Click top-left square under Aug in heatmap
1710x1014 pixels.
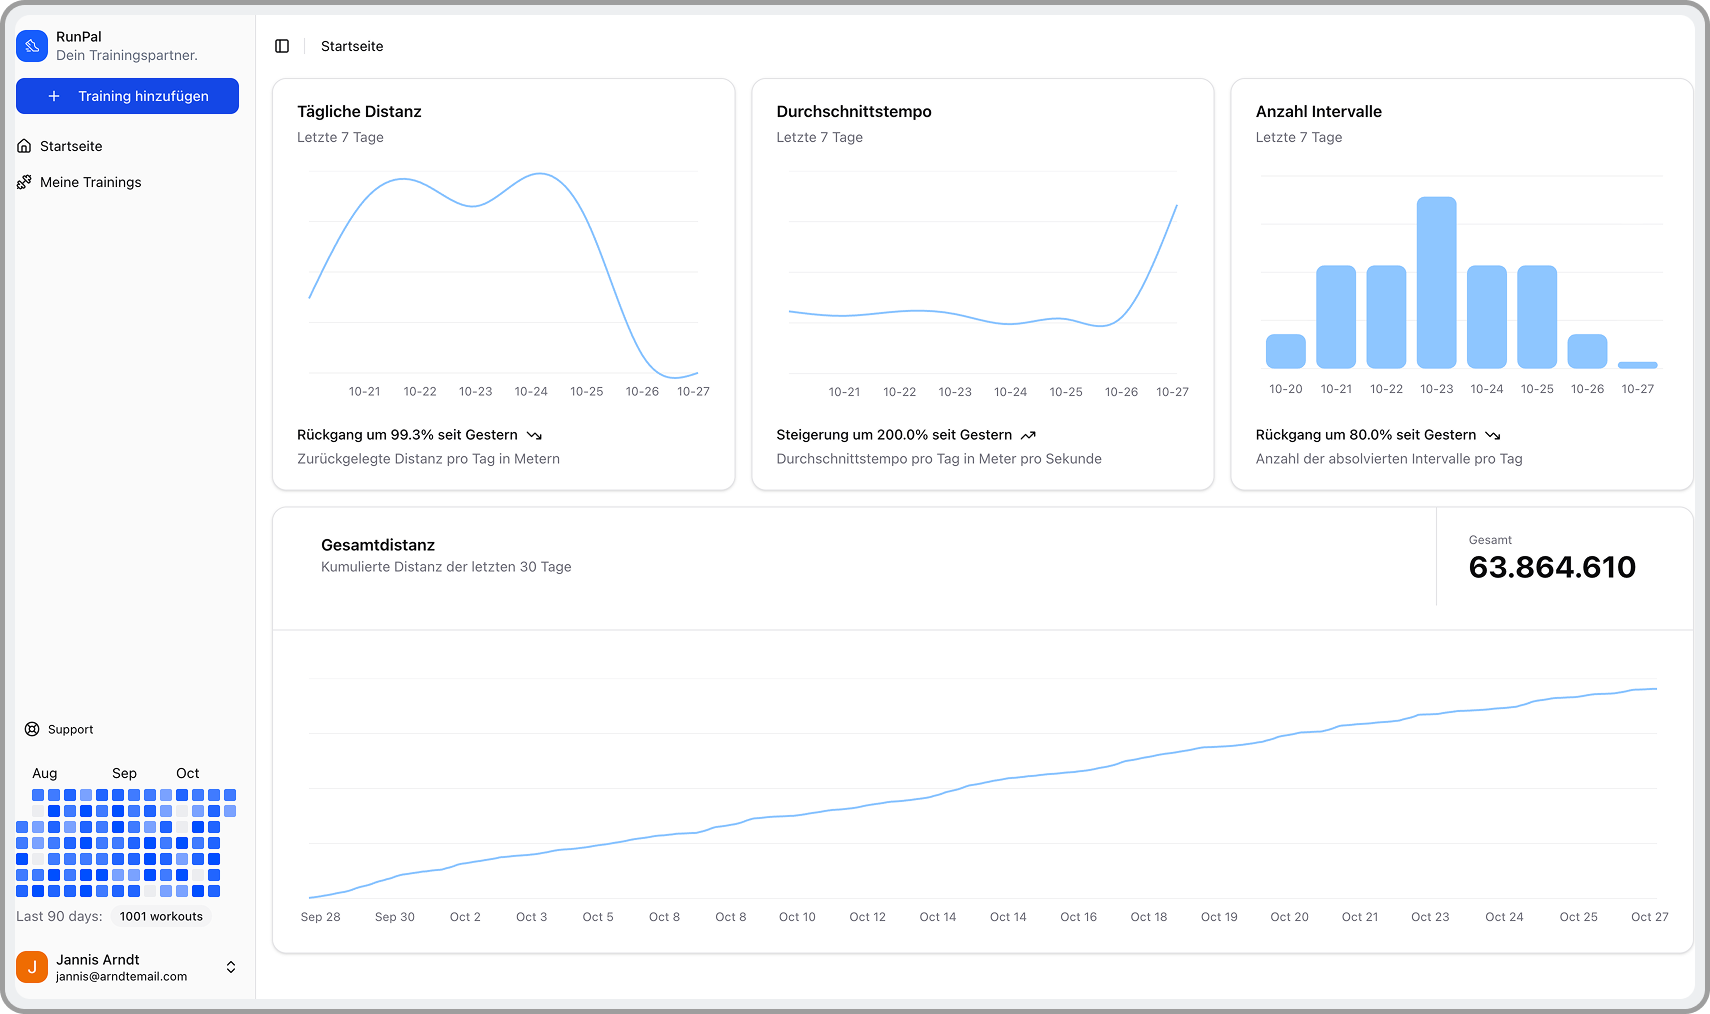coord(38,795)
